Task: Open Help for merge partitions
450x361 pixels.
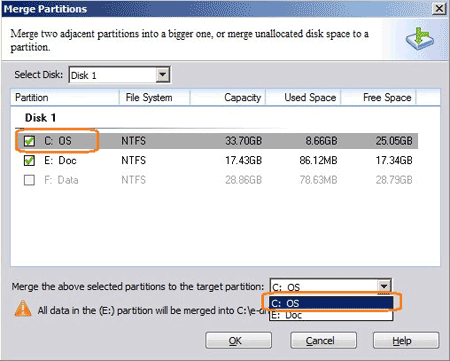Action: click(x=406, y=341)
